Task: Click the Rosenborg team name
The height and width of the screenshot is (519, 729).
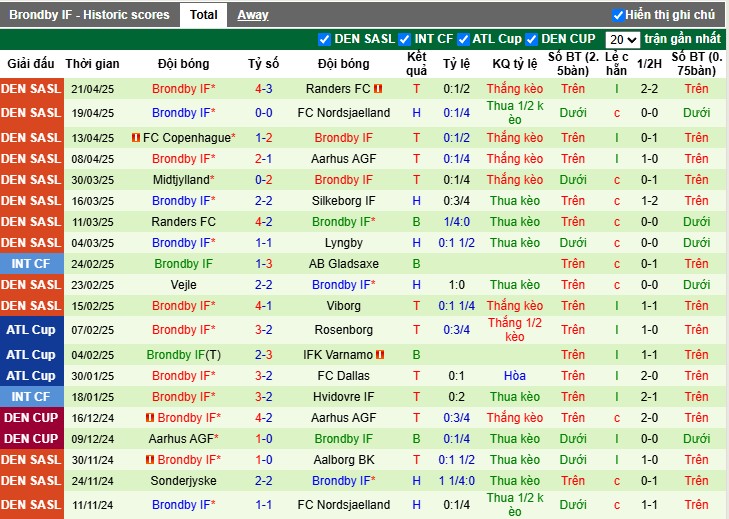Action: pos(344,330)
